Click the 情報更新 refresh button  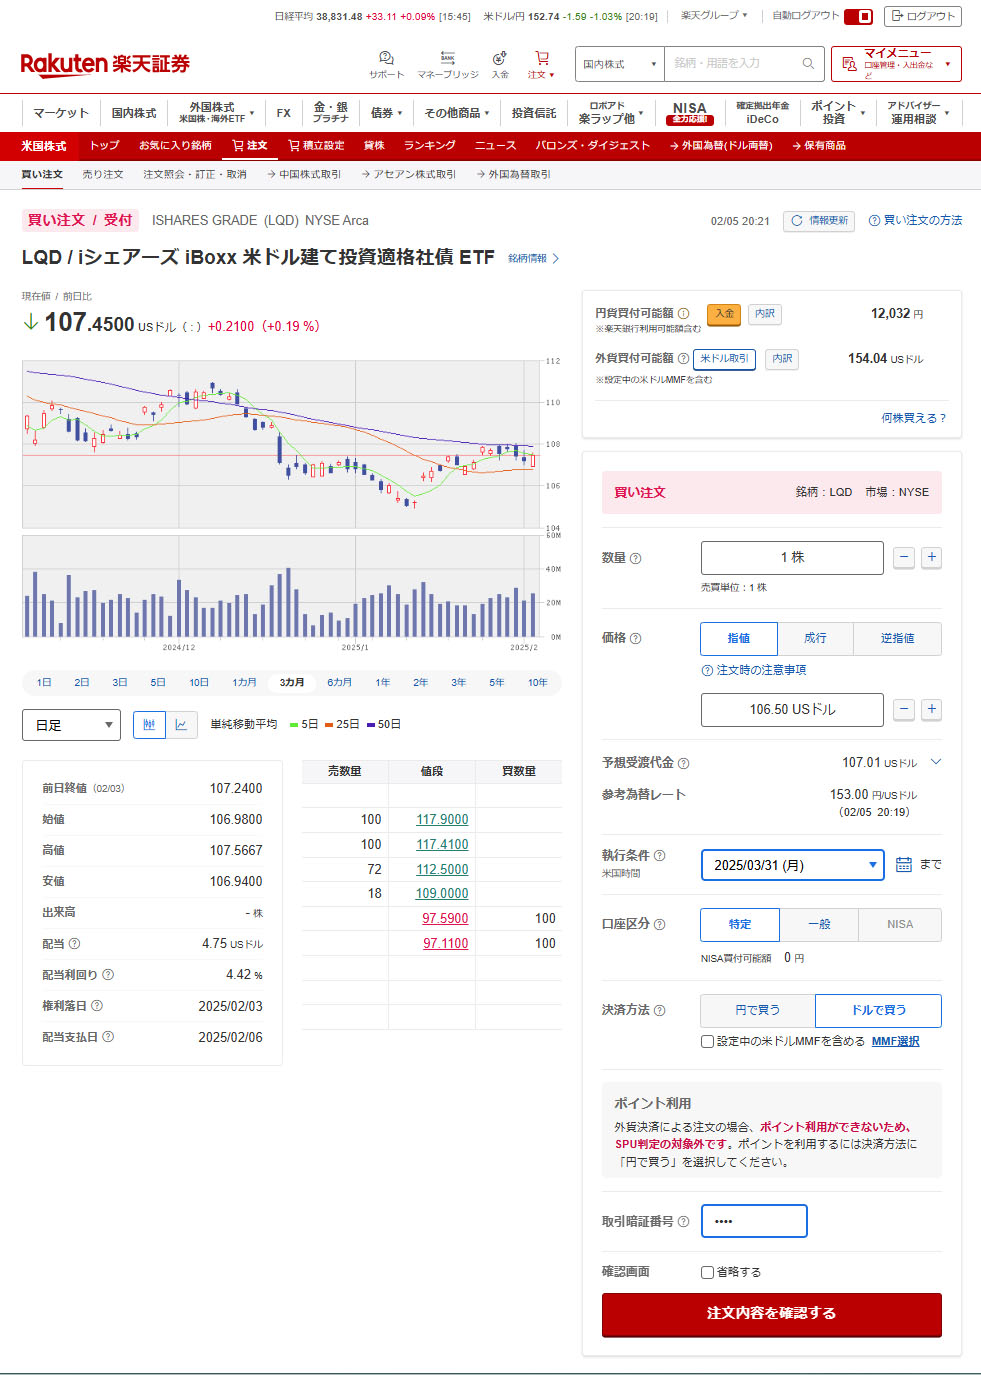click(x=819, y=221)
